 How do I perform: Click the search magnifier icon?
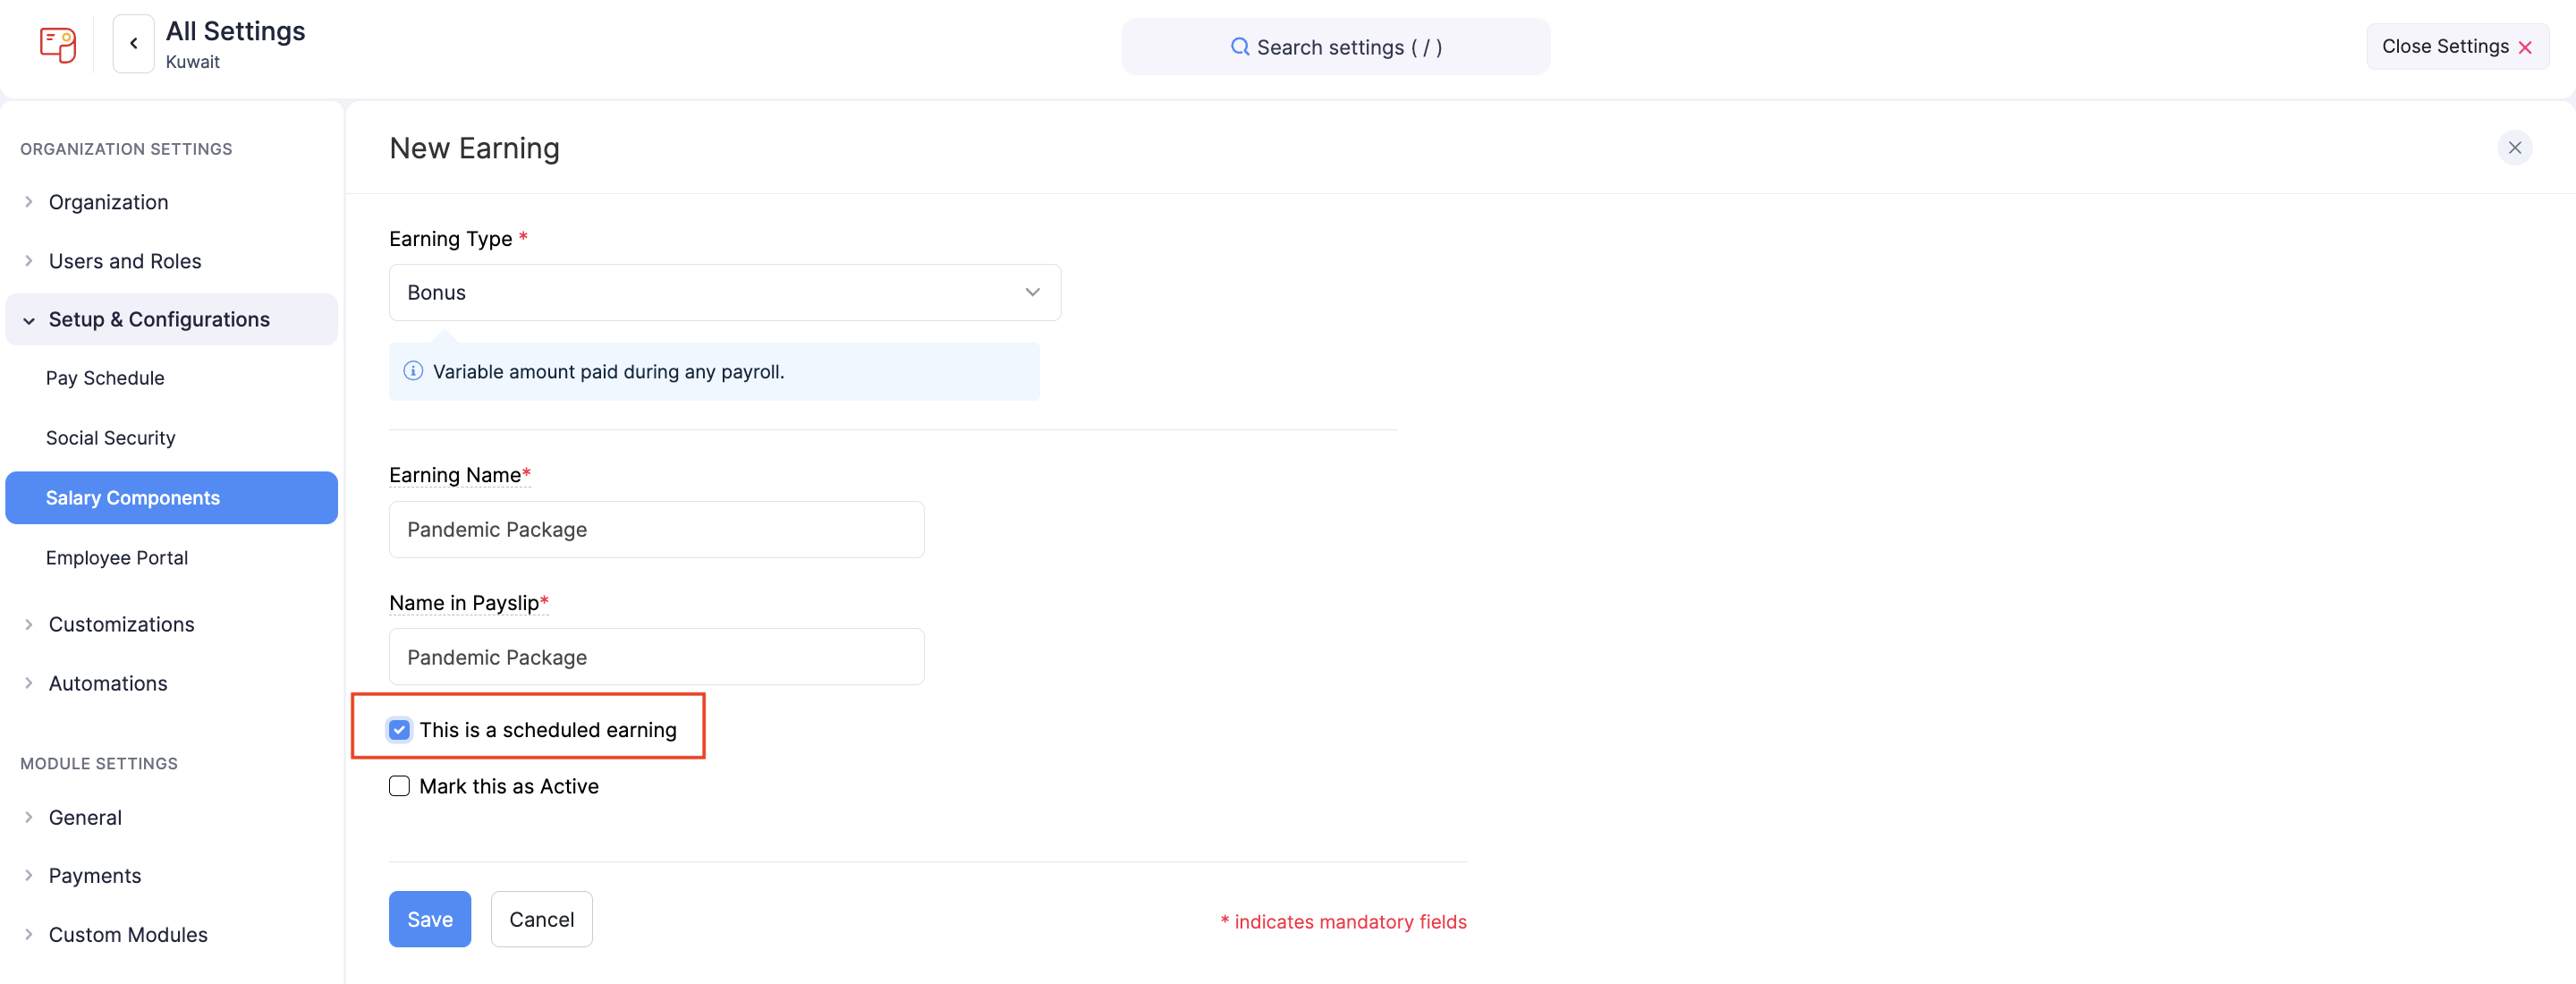click(1239, 47)
